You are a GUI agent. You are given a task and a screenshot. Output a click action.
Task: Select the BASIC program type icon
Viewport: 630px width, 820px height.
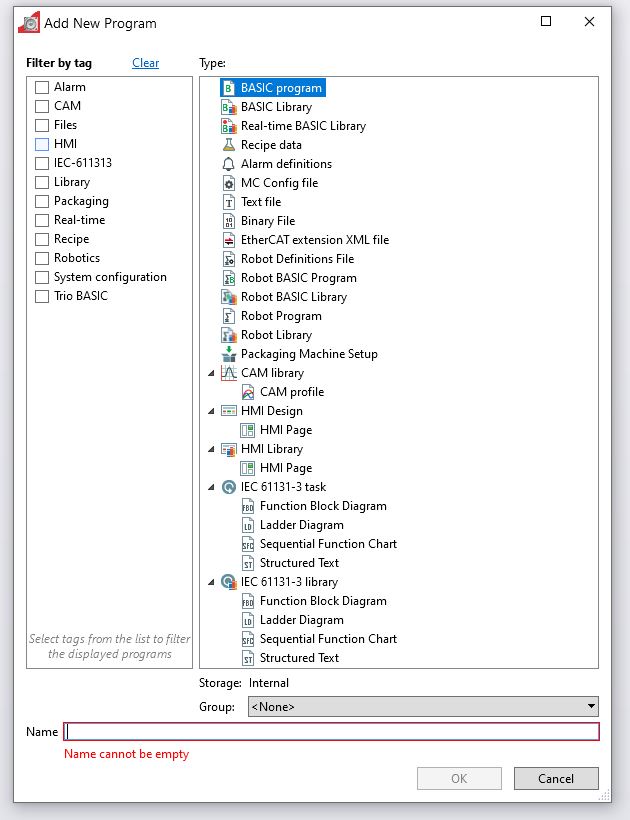tap(228, 88)
